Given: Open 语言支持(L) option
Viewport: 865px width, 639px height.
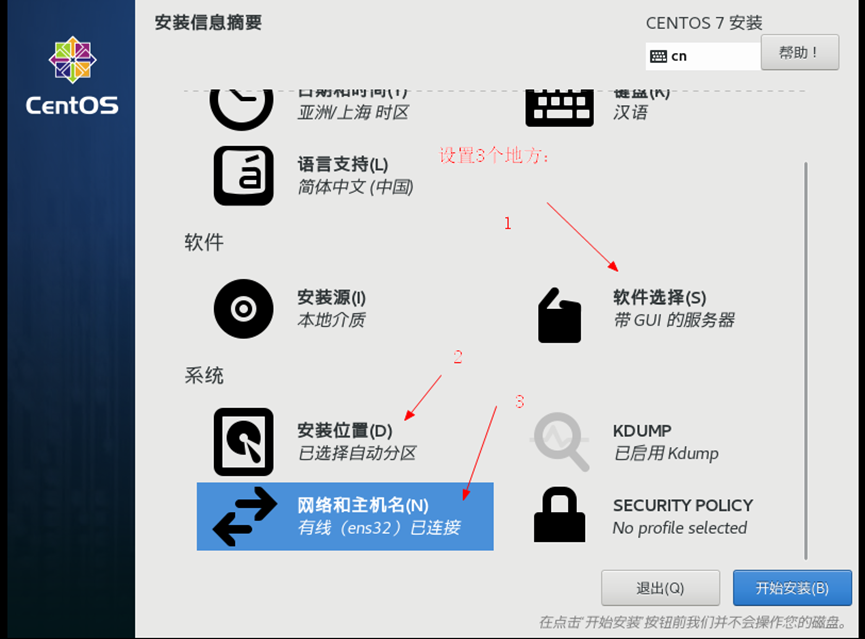Looking at the screenshot, I should point(343,164).
